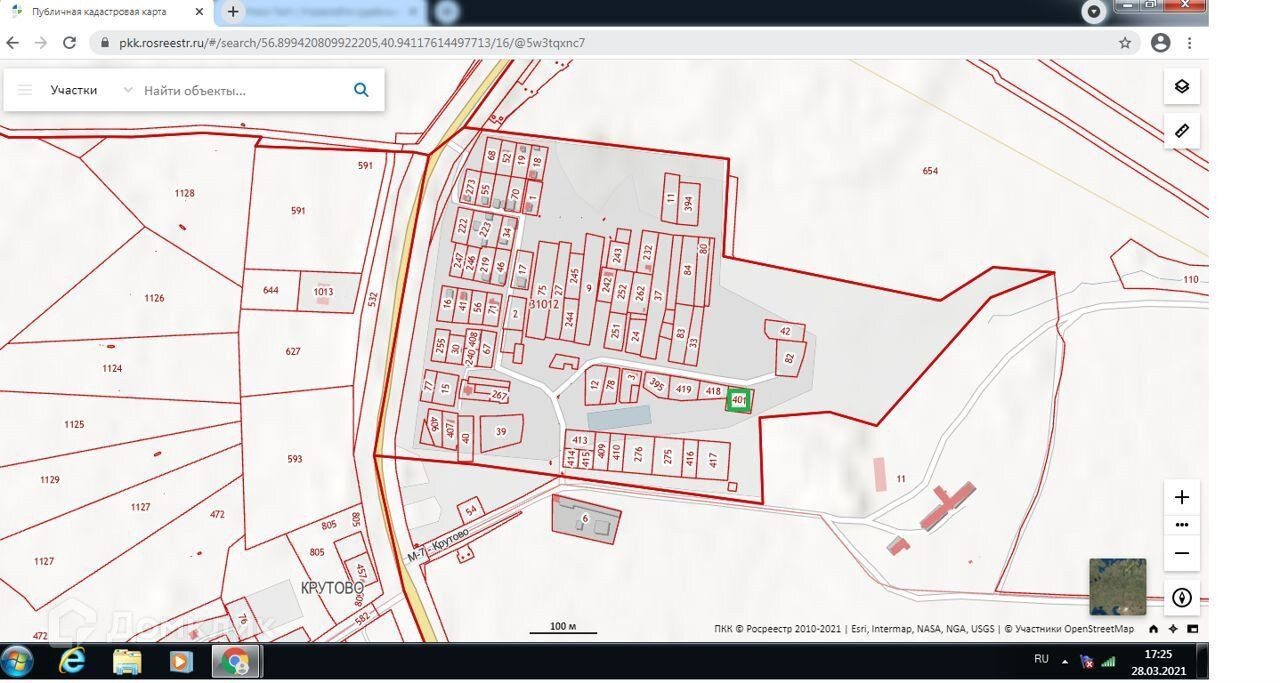Screen dimensions: 1280x683
Task: Click the magnifier search icon
Action: [361, 90]
